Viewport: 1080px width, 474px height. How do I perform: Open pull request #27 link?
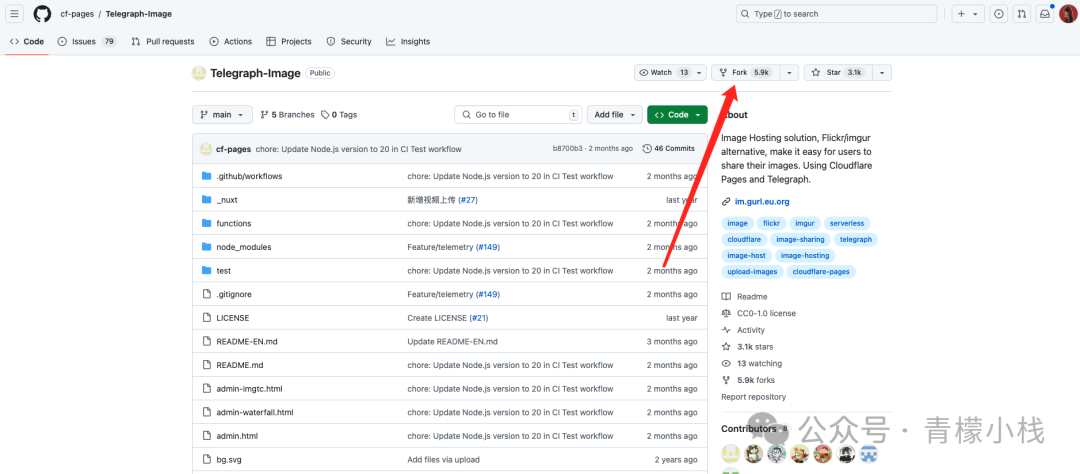pos(468,200)
